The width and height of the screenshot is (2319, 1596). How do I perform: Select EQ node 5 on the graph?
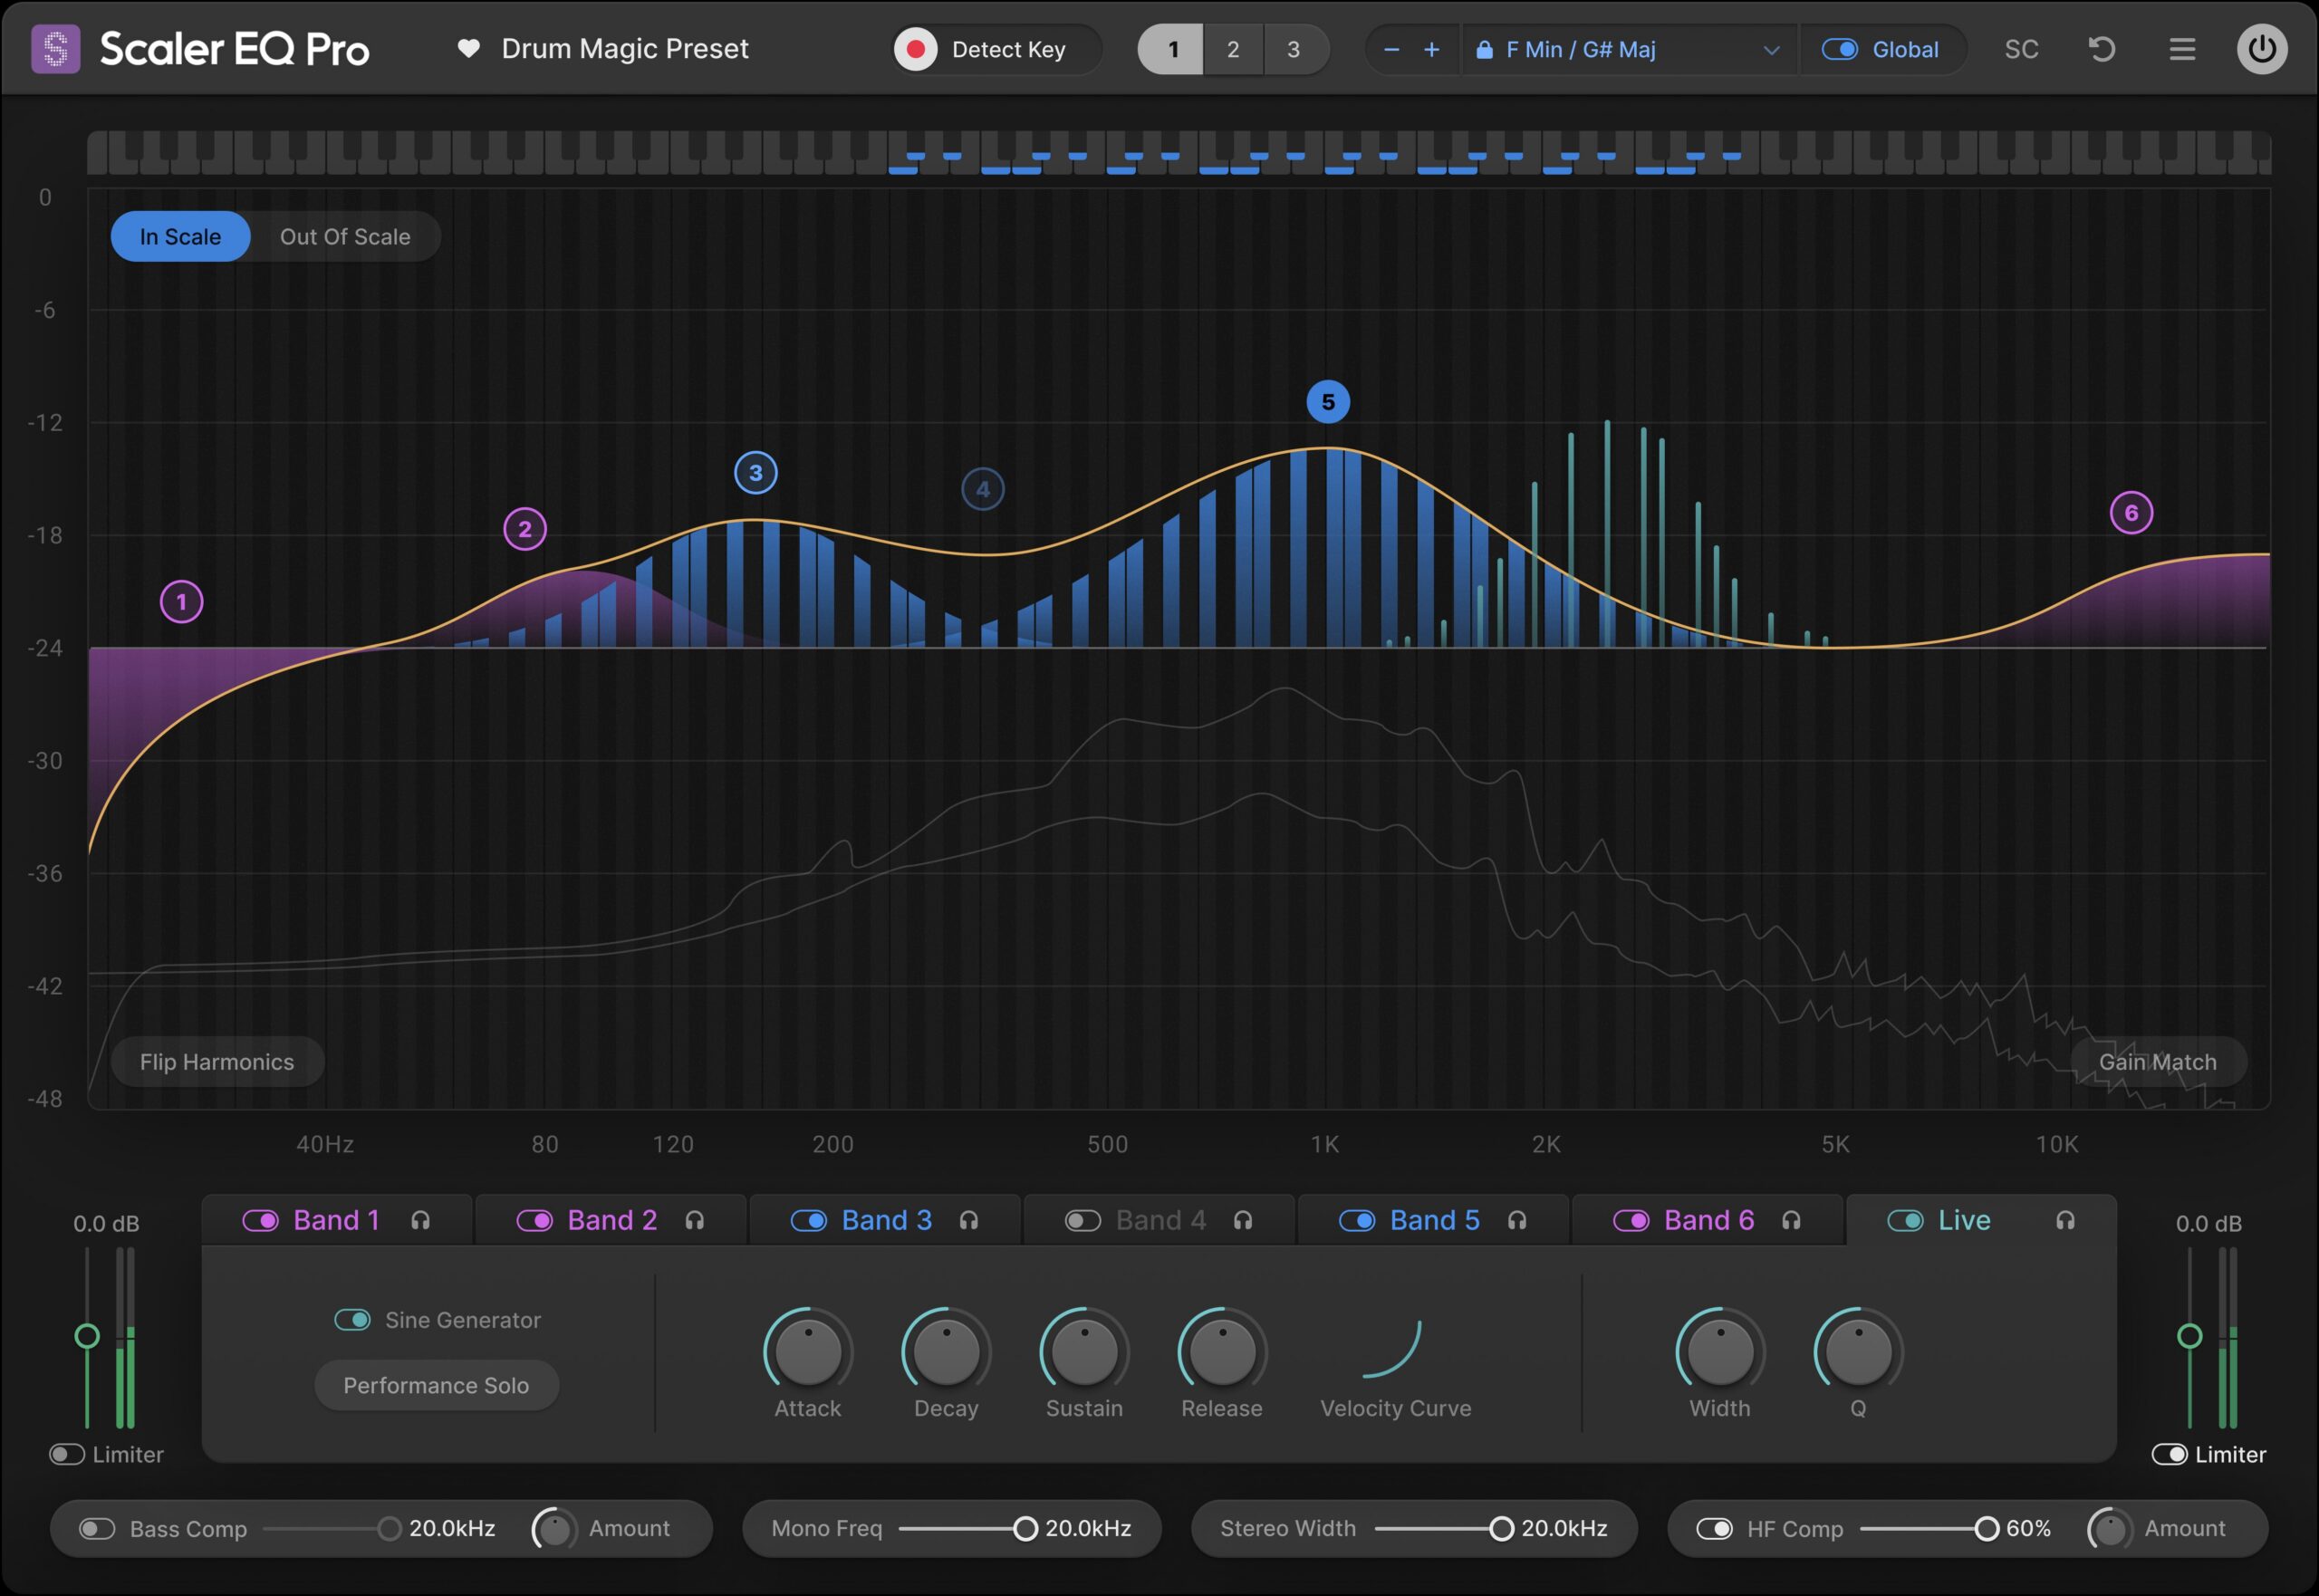coord(1328,402)
